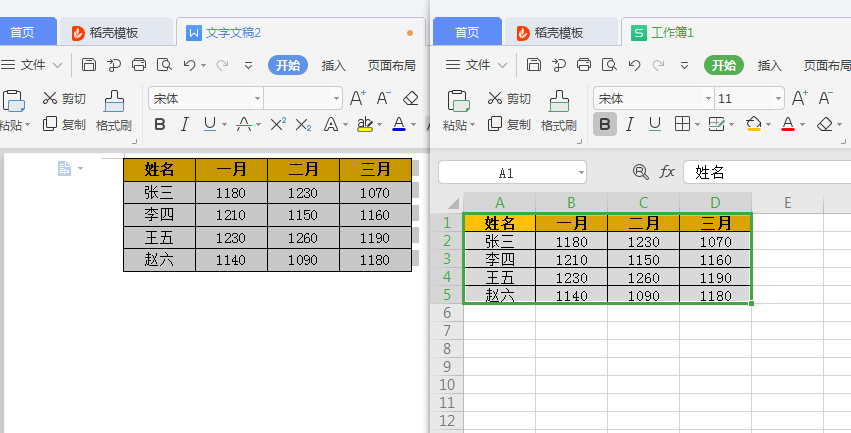
Task: Open the document's 宋体 font name dropdown
Action: tap(257, 99)
